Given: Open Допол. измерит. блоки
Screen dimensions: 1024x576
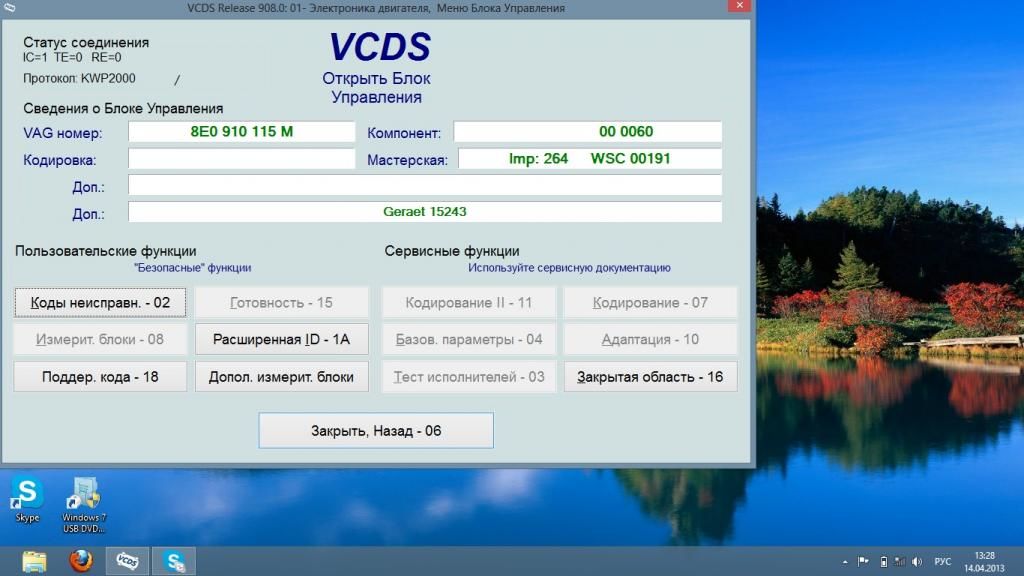Looking at the screenshot, I should 281,377.
